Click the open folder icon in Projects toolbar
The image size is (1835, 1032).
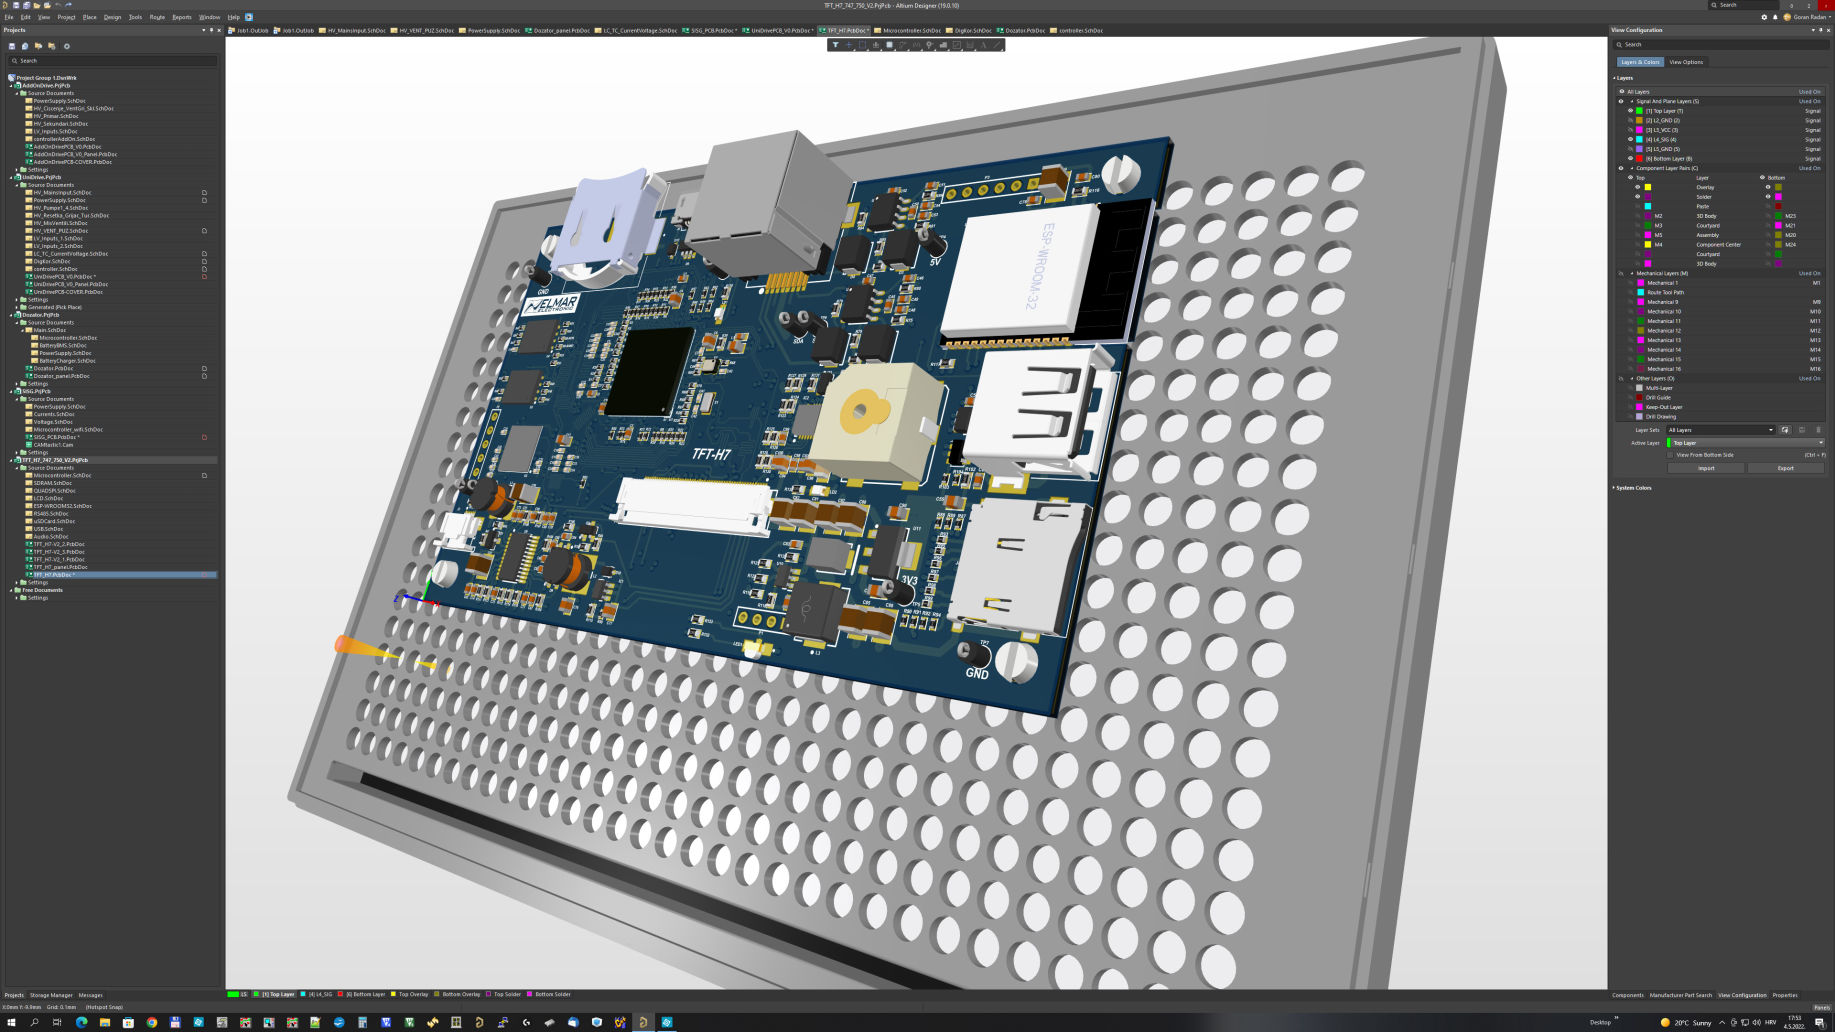[38, 46]
